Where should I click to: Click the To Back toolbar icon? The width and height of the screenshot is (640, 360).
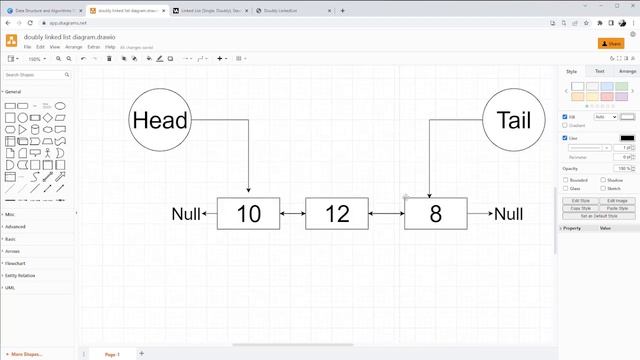[x=134, y=59]
